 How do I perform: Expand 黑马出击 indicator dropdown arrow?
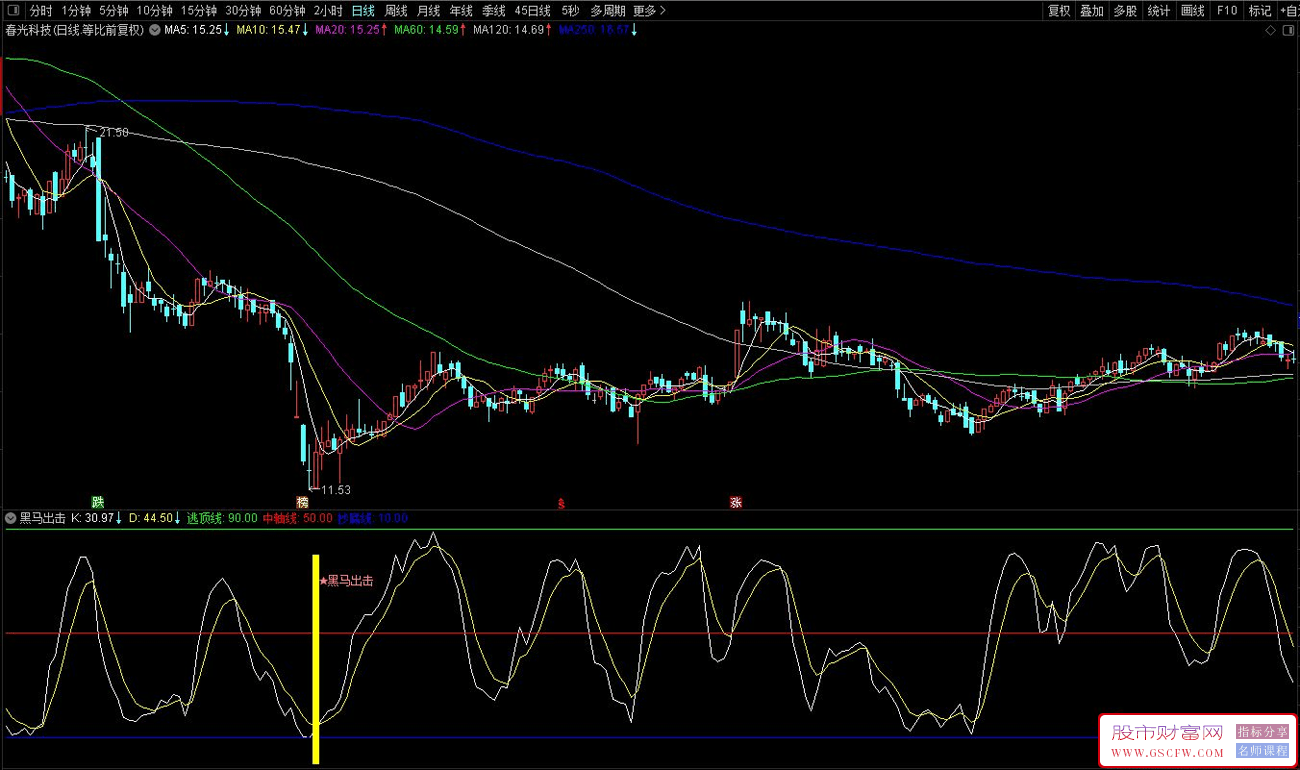pos(11,518)
